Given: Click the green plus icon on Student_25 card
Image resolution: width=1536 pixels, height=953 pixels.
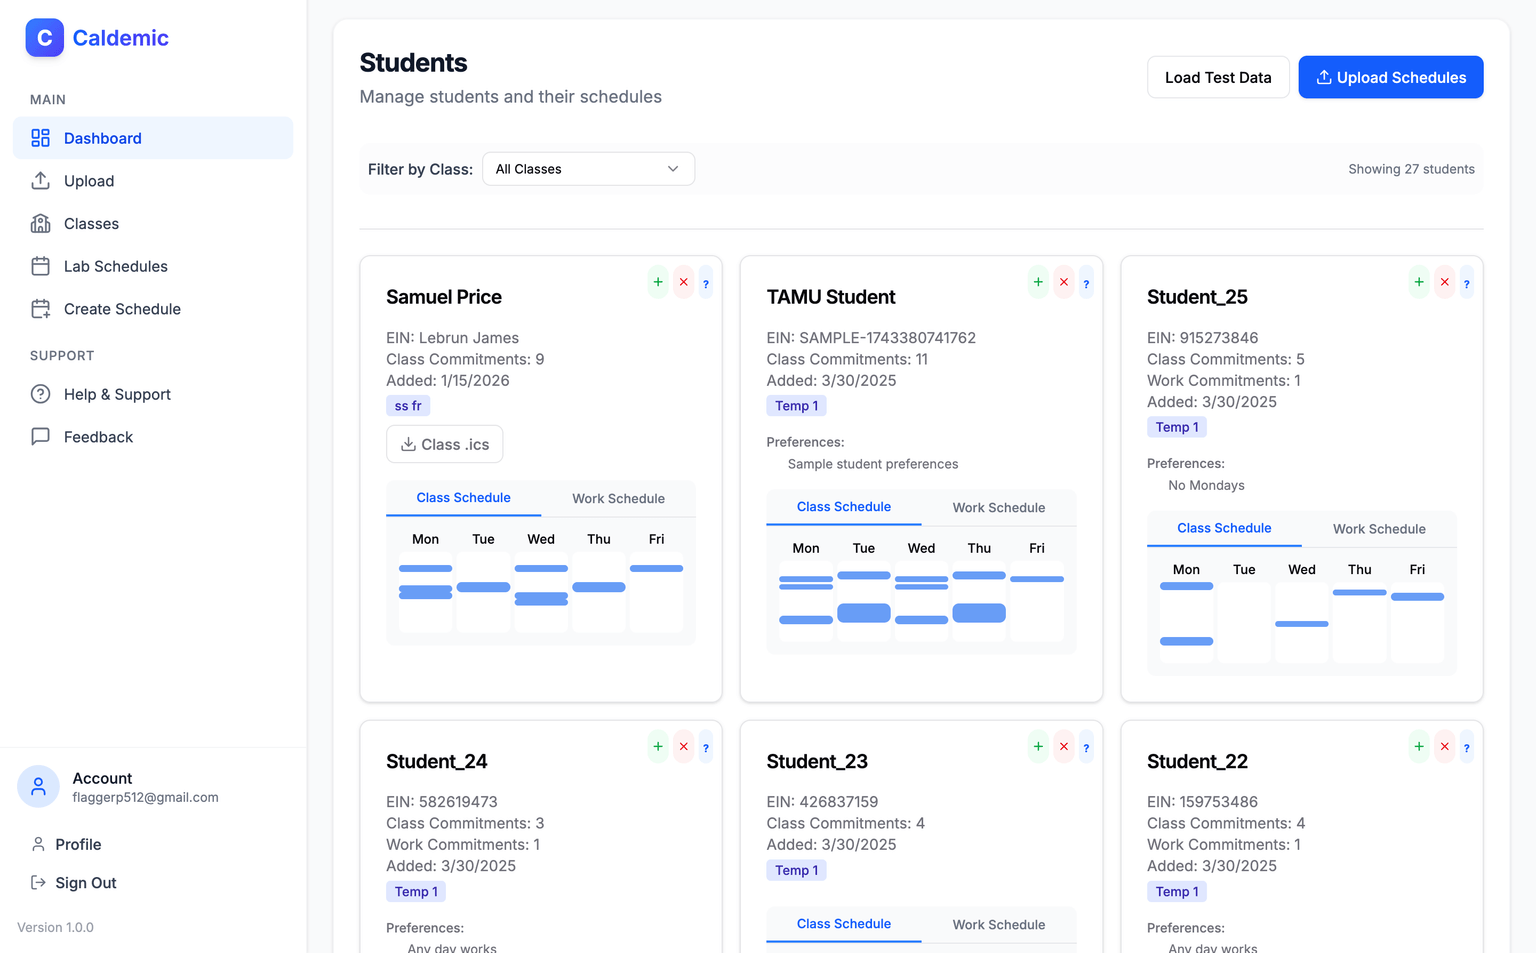Looking at the screenshot, I should [x=1419, y=282].
